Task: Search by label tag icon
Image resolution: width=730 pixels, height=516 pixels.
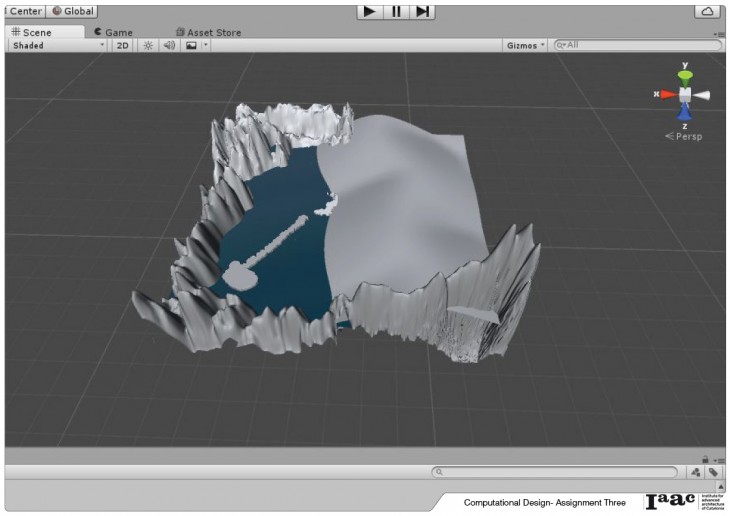Action: 714,472
